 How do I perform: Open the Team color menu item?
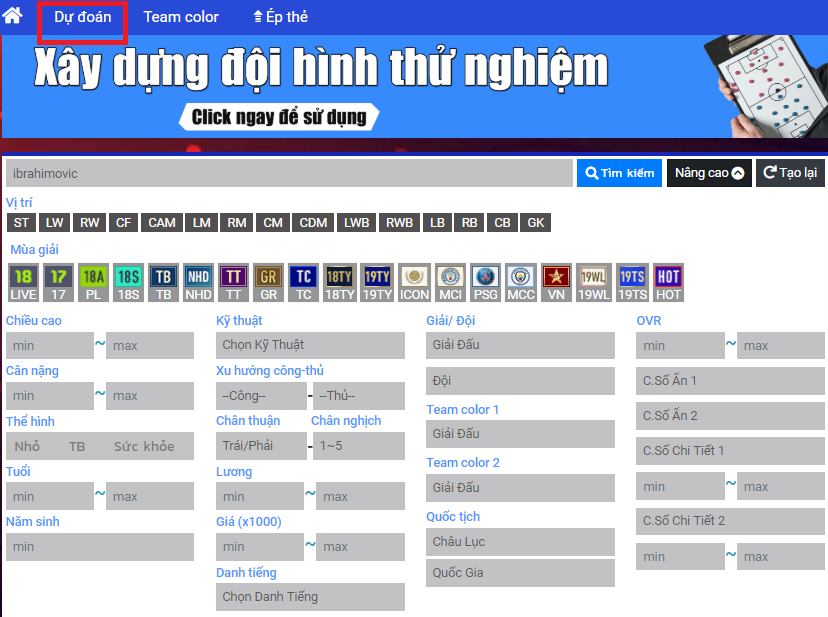point(181,17)
